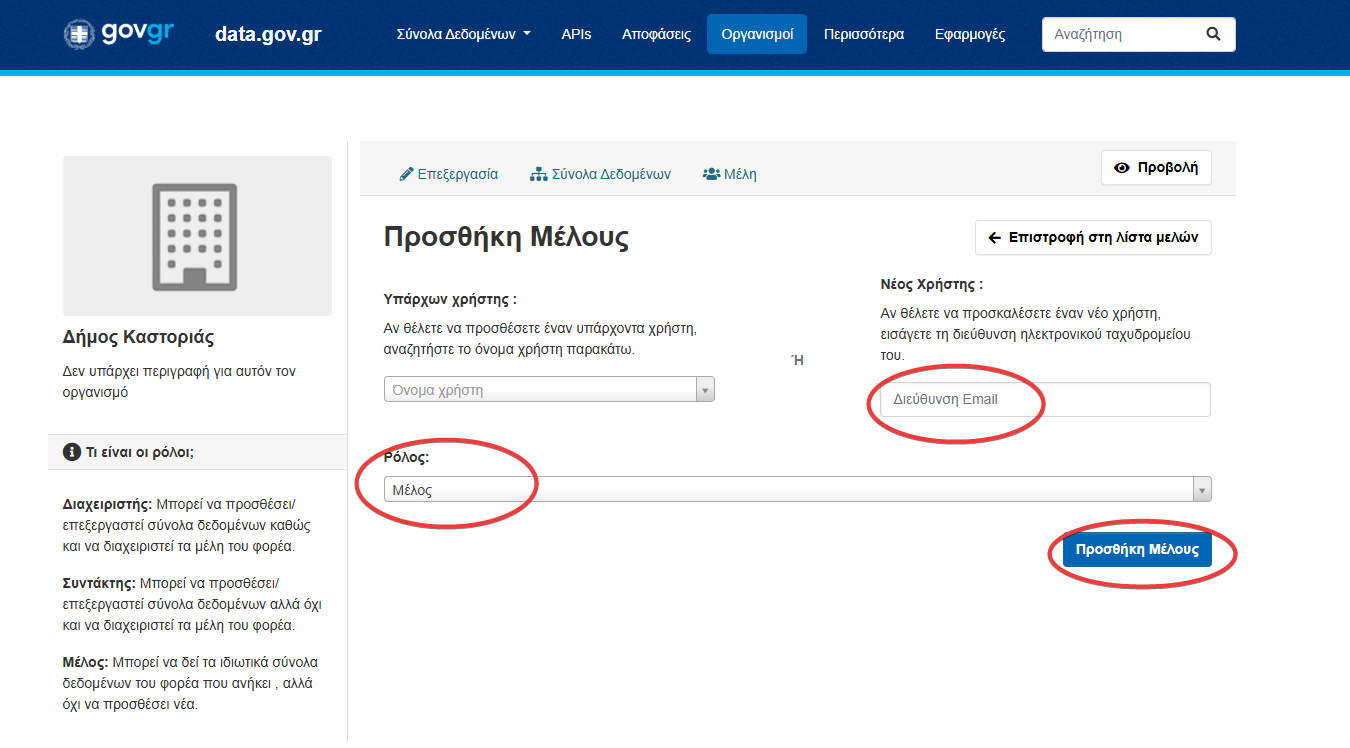The width and height of the screenshot is (1350, 748).
Task: Click the Διεύθυνση Email input field
Action: click(1044, 399)
